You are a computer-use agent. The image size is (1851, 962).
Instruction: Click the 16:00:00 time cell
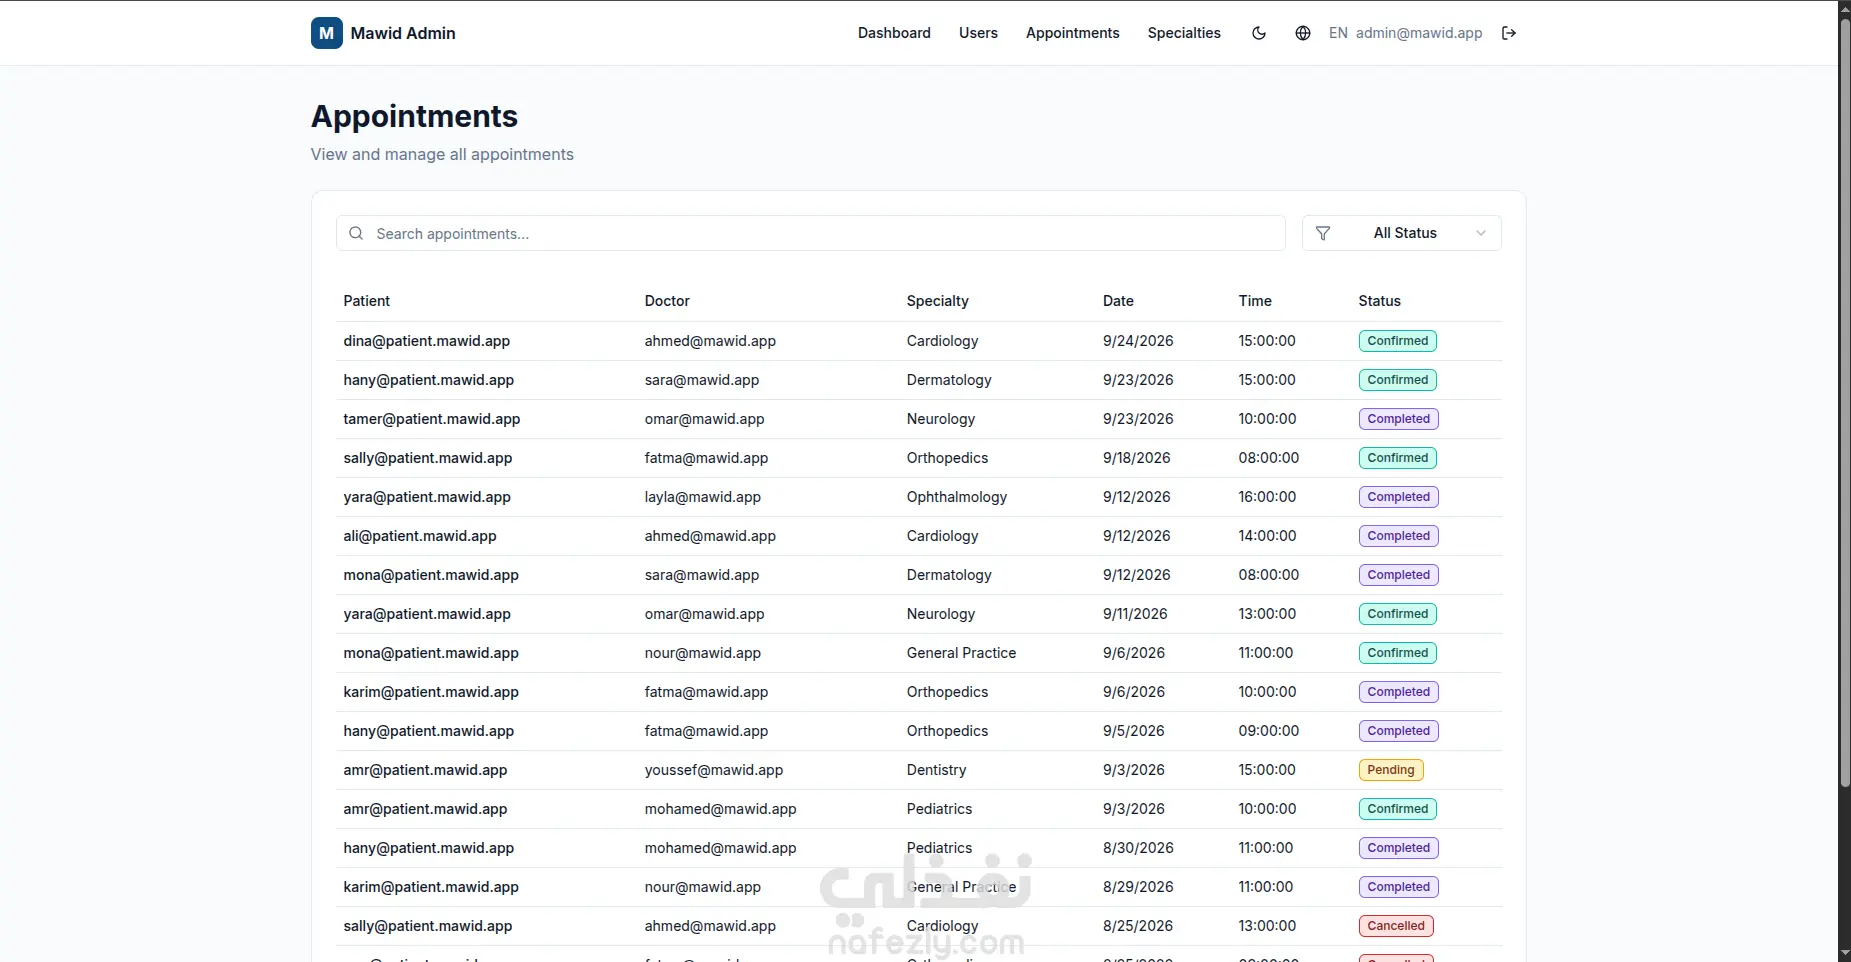tap(1267, 497)
